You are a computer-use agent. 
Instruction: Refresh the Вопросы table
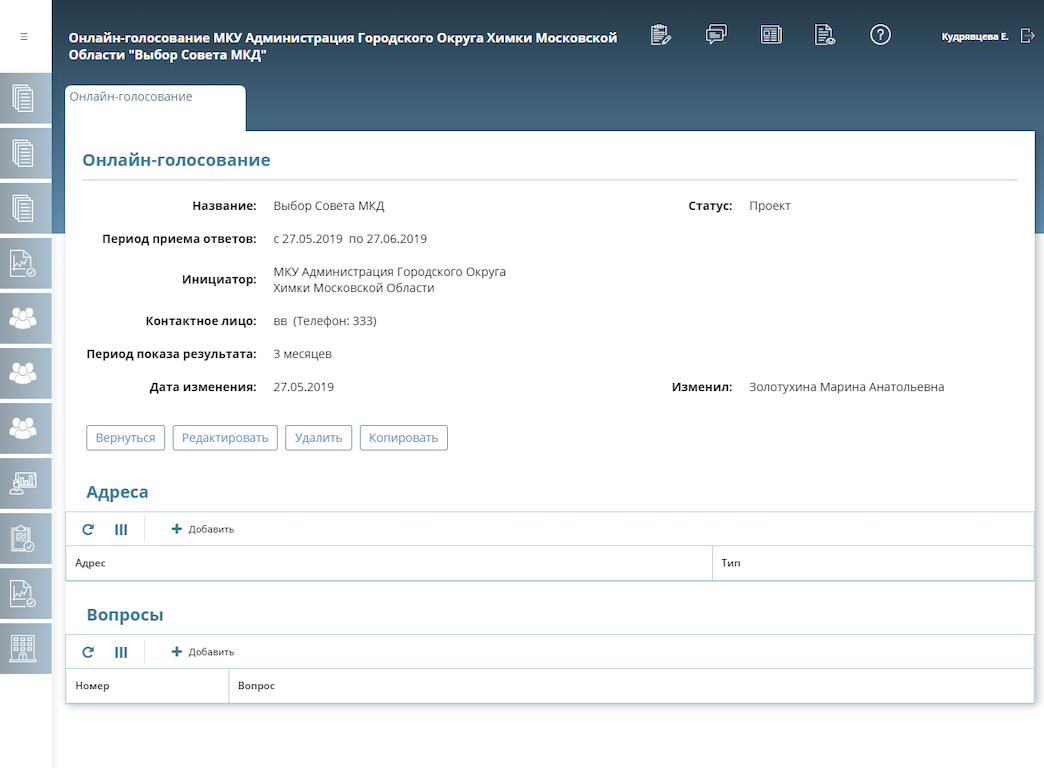click(88, 652)
